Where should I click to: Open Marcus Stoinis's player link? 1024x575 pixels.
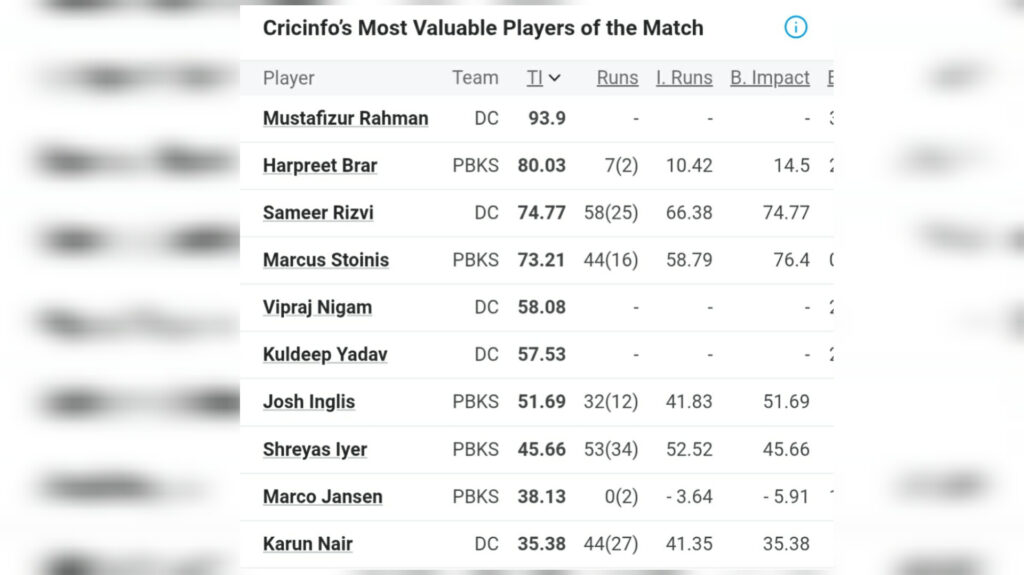point(326,259)
